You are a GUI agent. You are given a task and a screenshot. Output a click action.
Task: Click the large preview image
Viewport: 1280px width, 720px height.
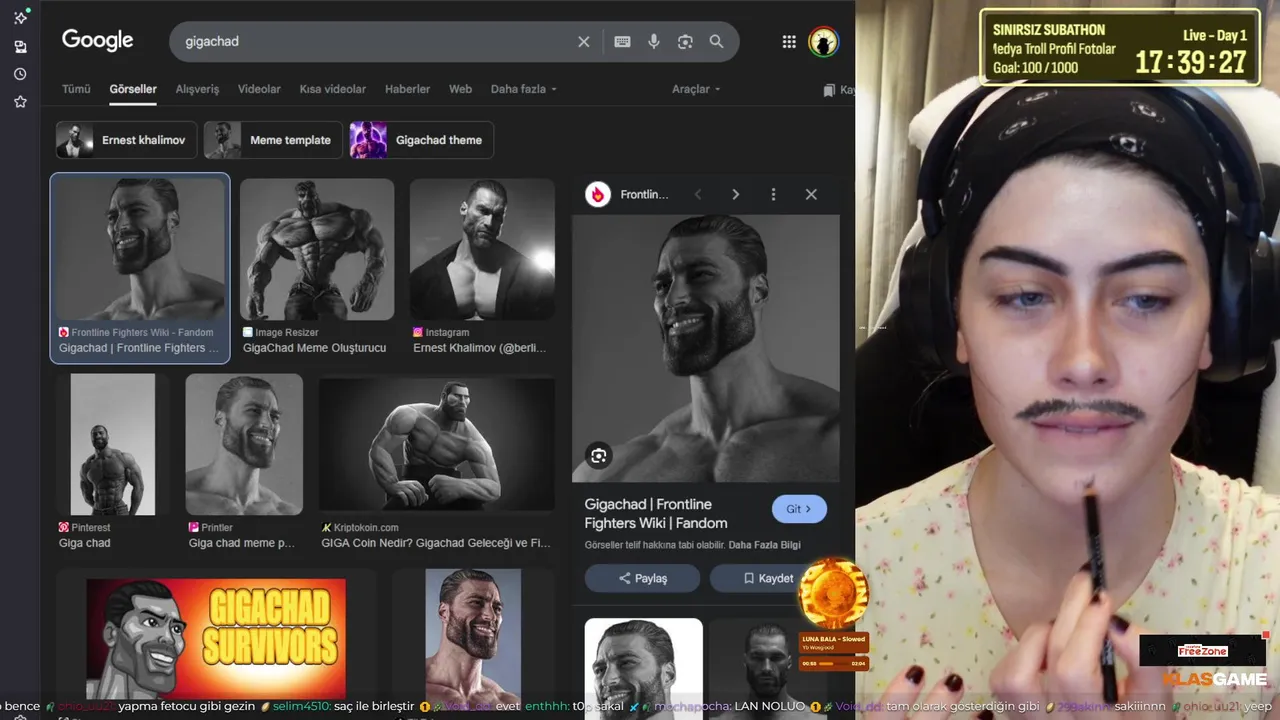click(x=706, y=348)
